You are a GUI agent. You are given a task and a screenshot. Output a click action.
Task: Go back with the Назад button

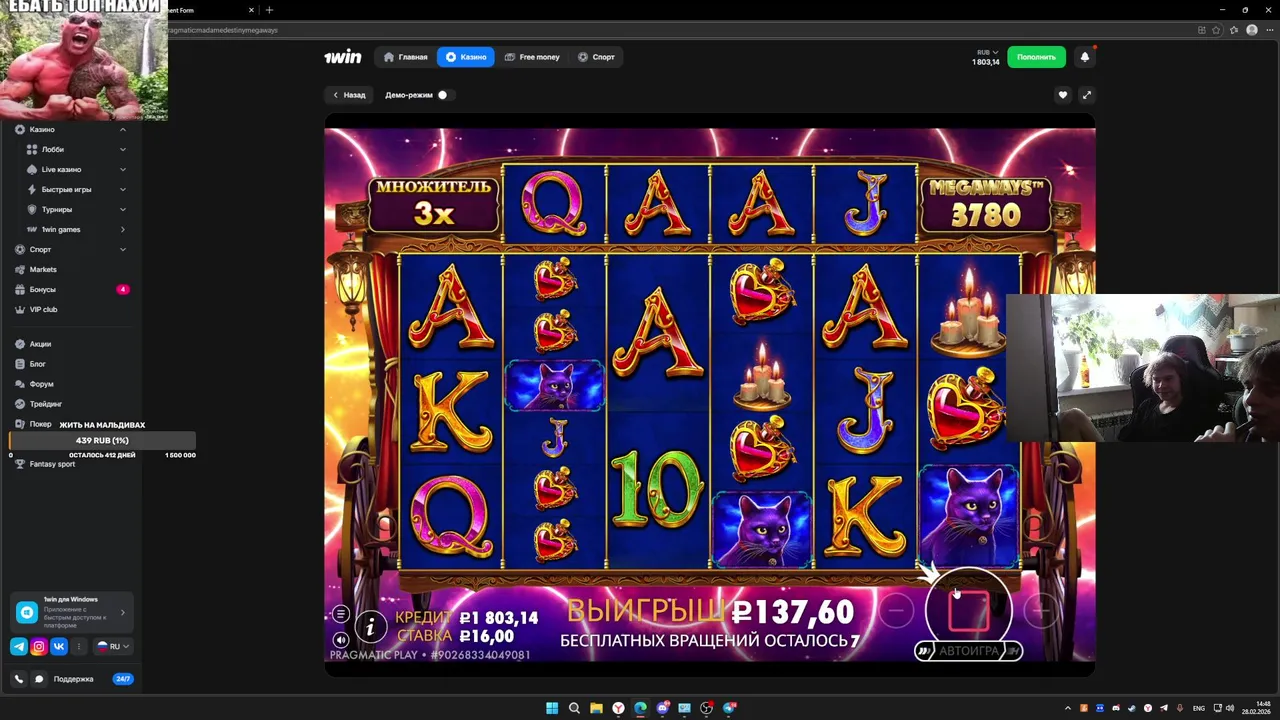click(349, 95)
